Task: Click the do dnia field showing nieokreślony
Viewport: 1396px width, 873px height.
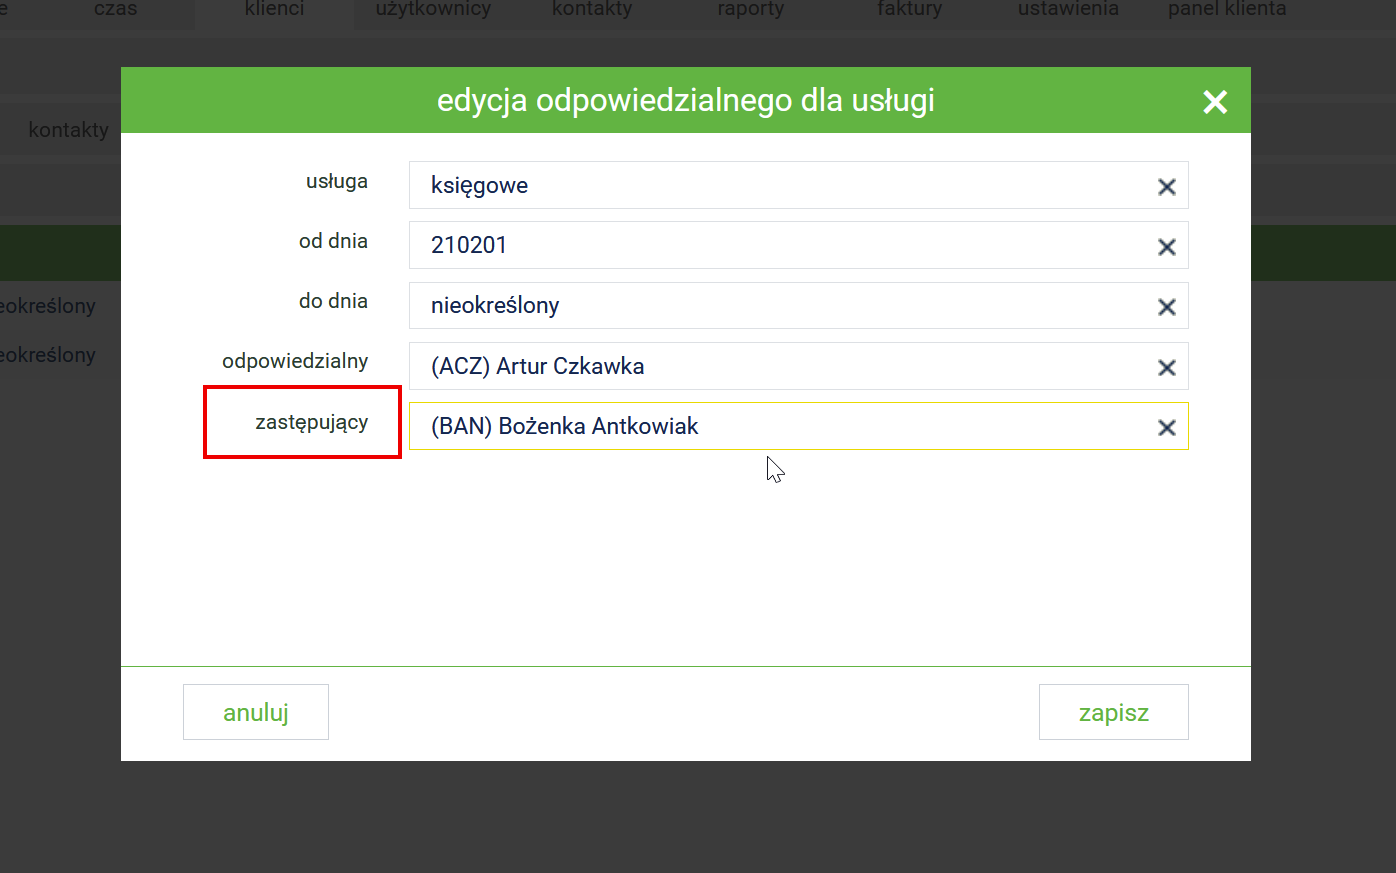Action: [780, 306]
